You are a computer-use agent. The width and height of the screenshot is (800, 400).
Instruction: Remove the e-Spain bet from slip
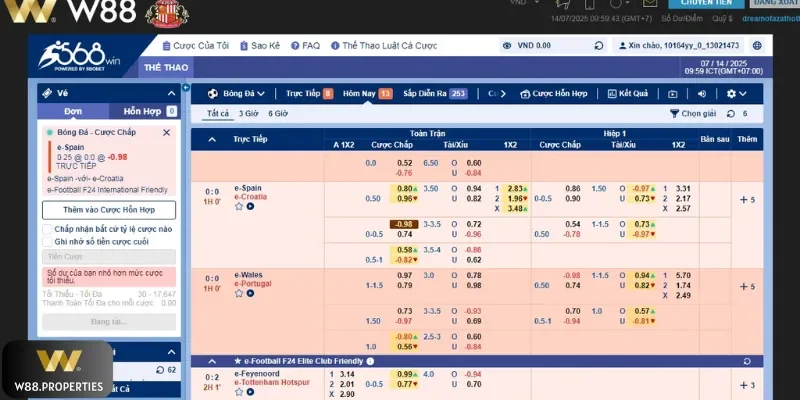point(166,132)
